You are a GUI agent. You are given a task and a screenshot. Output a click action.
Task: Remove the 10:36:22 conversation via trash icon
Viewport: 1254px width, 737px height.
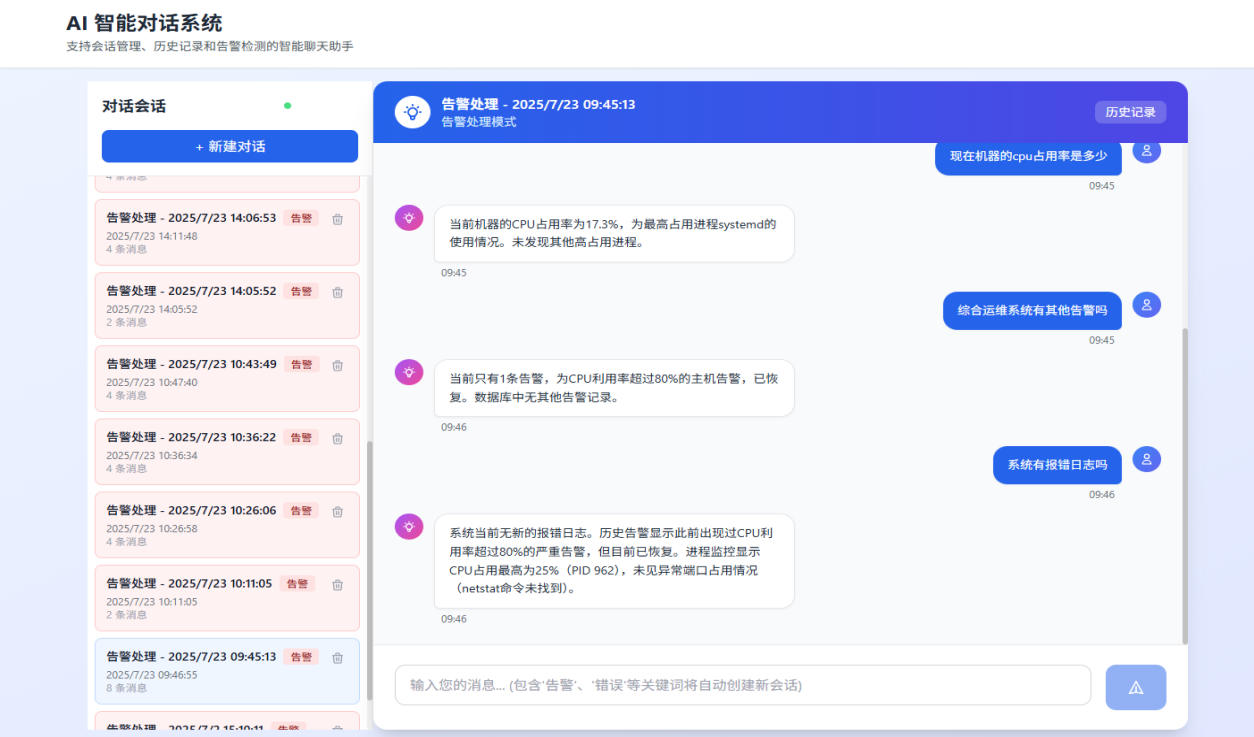coord(337,438)
